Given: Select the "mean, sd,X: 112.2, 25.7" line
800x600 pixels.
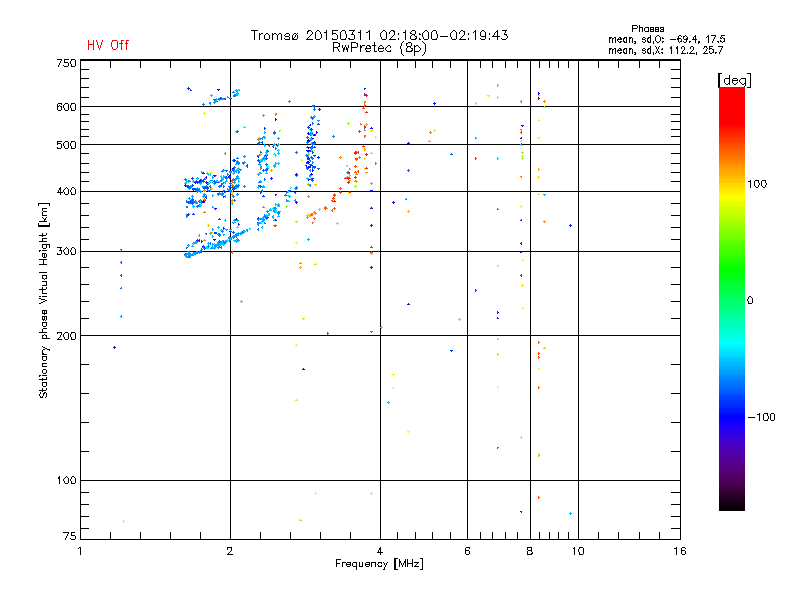Looking at the screenshot, I should pyautogui.click(x=665, y=50).
